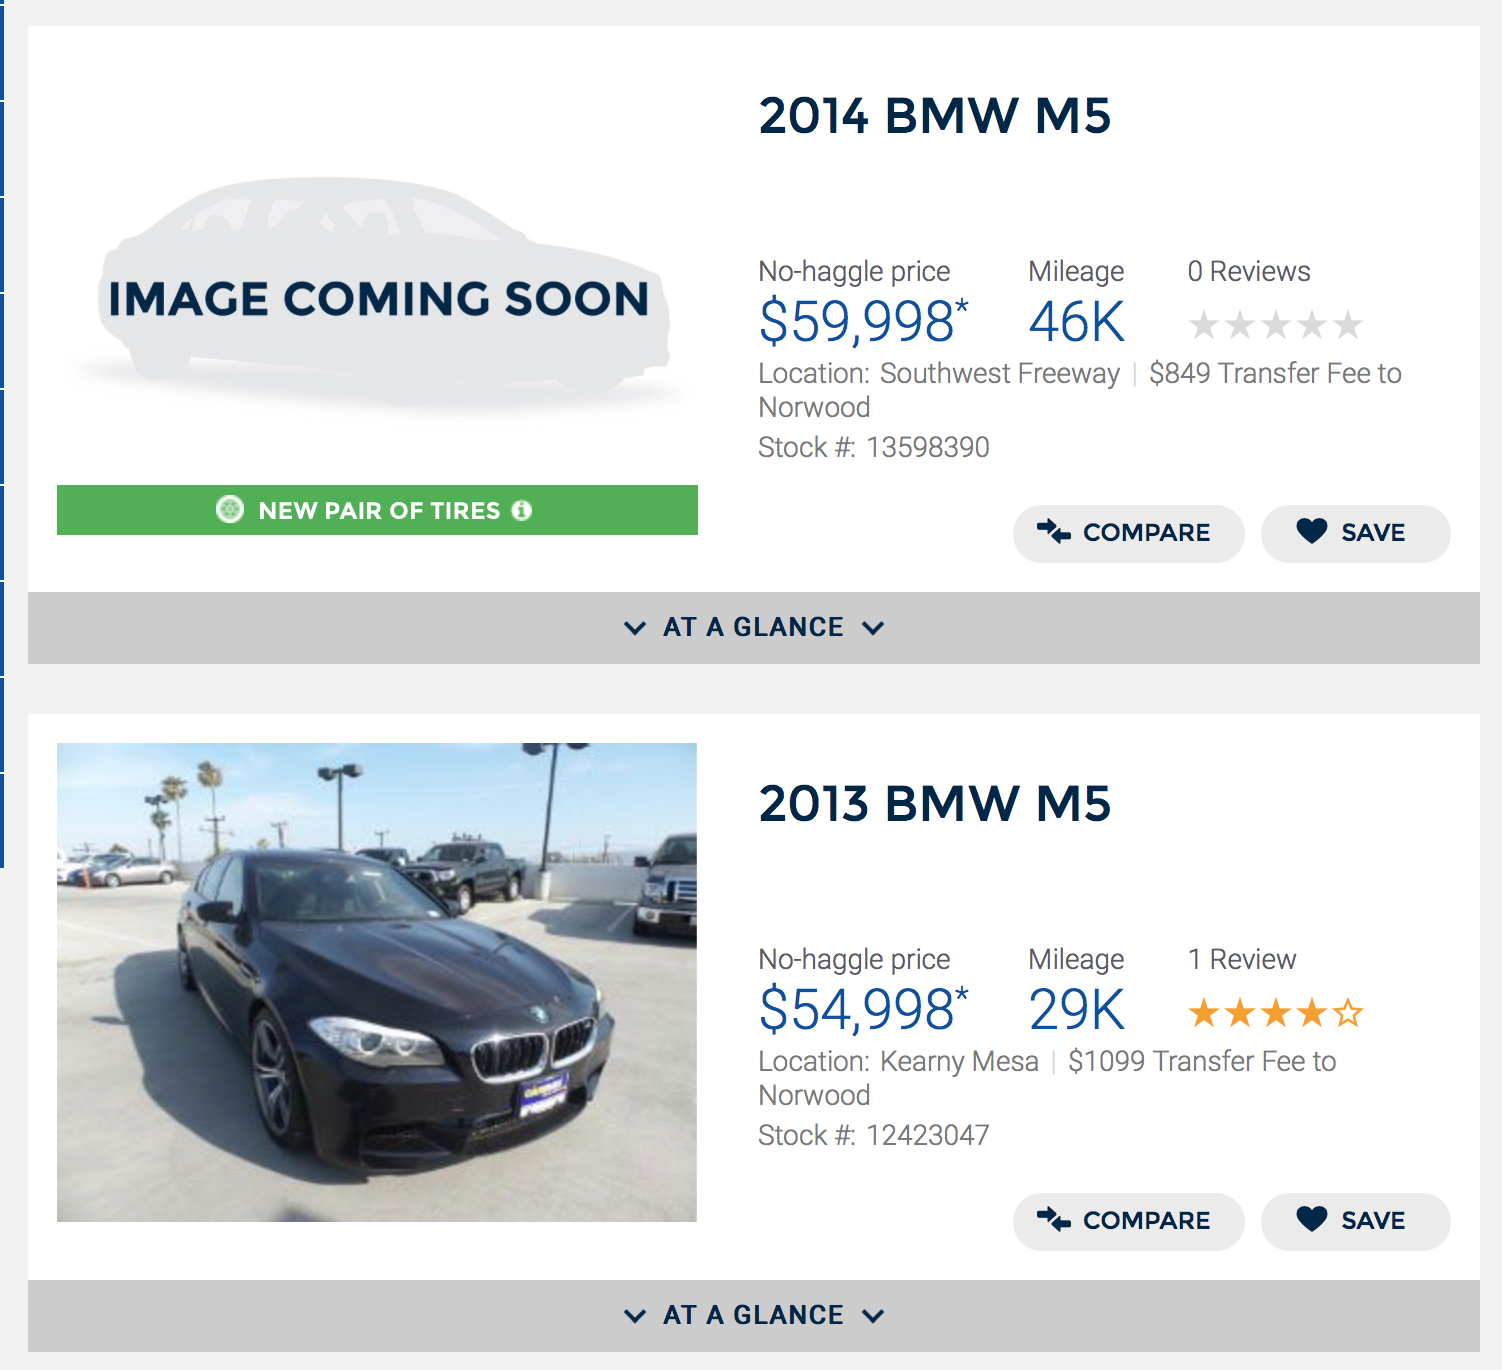
Task: Save the 2014 BMW M5 listing
Action: [x=1355, y=533]
